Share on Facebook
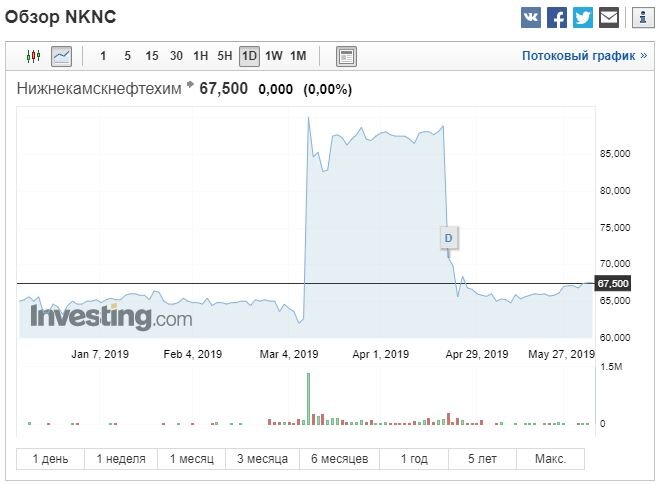The image size is (661, 484). 557,17
